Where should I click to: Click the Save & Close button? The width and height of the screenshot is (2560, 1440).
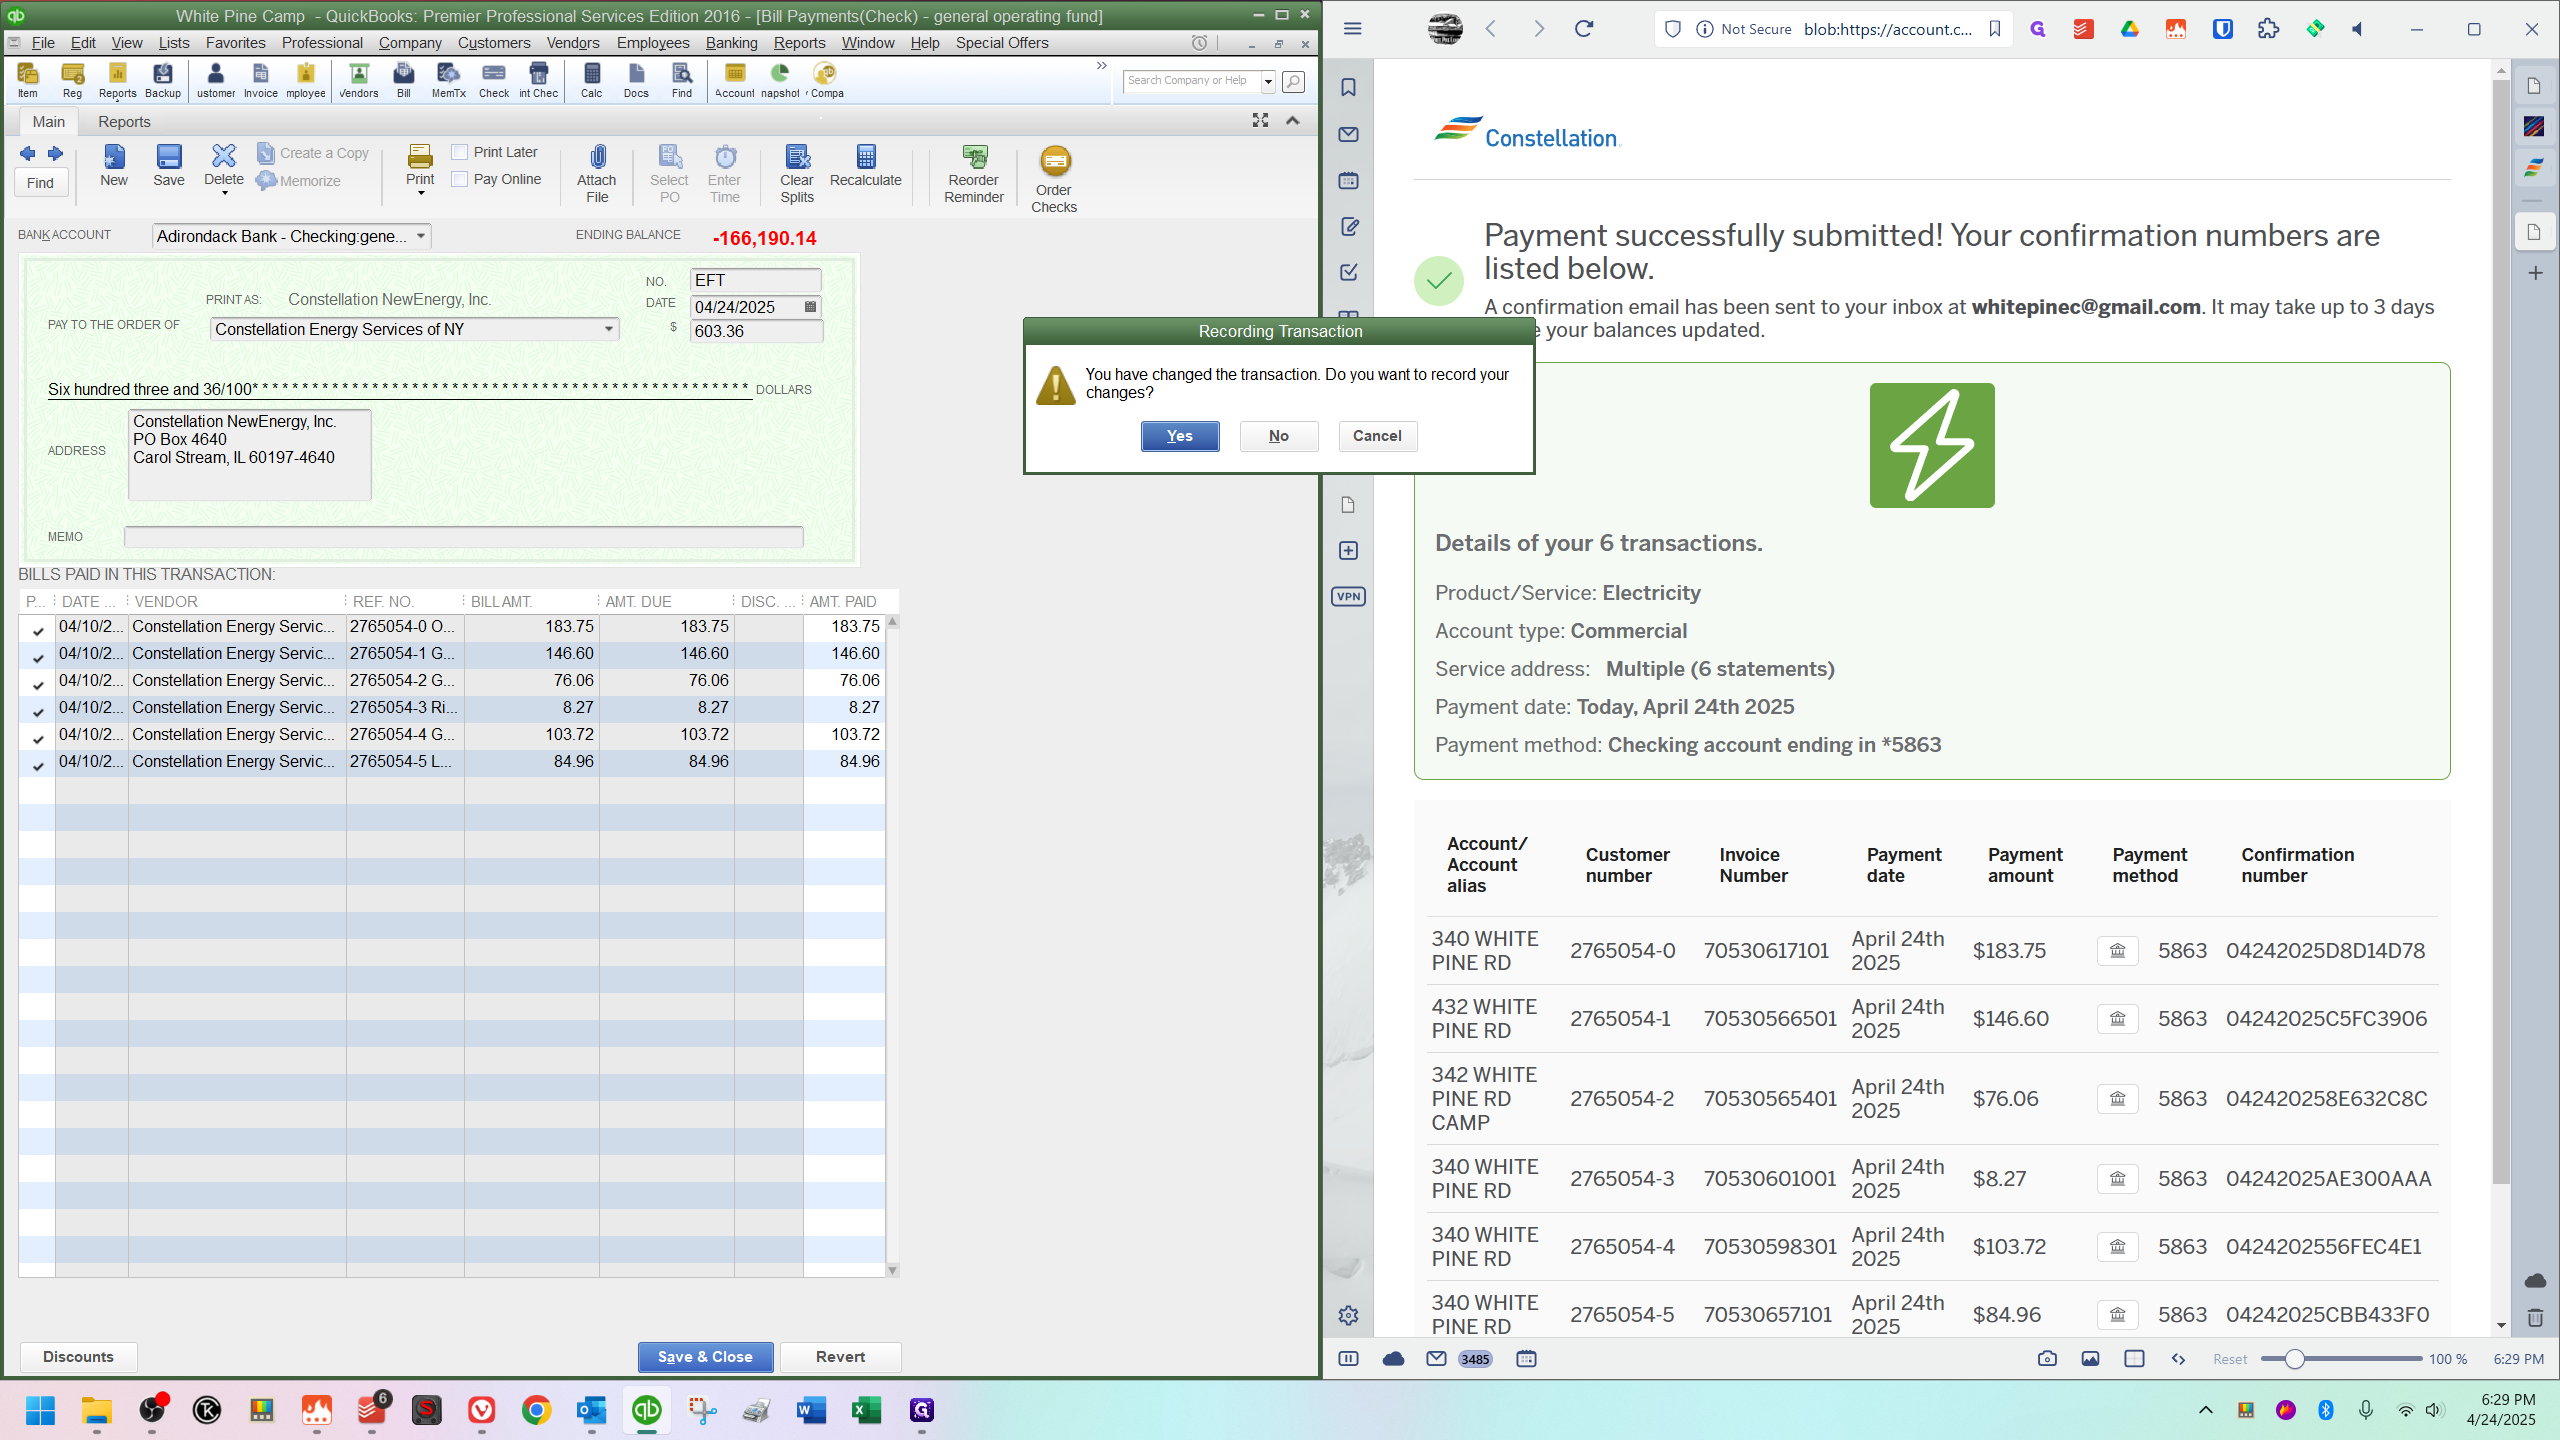tap(705, 1357)
